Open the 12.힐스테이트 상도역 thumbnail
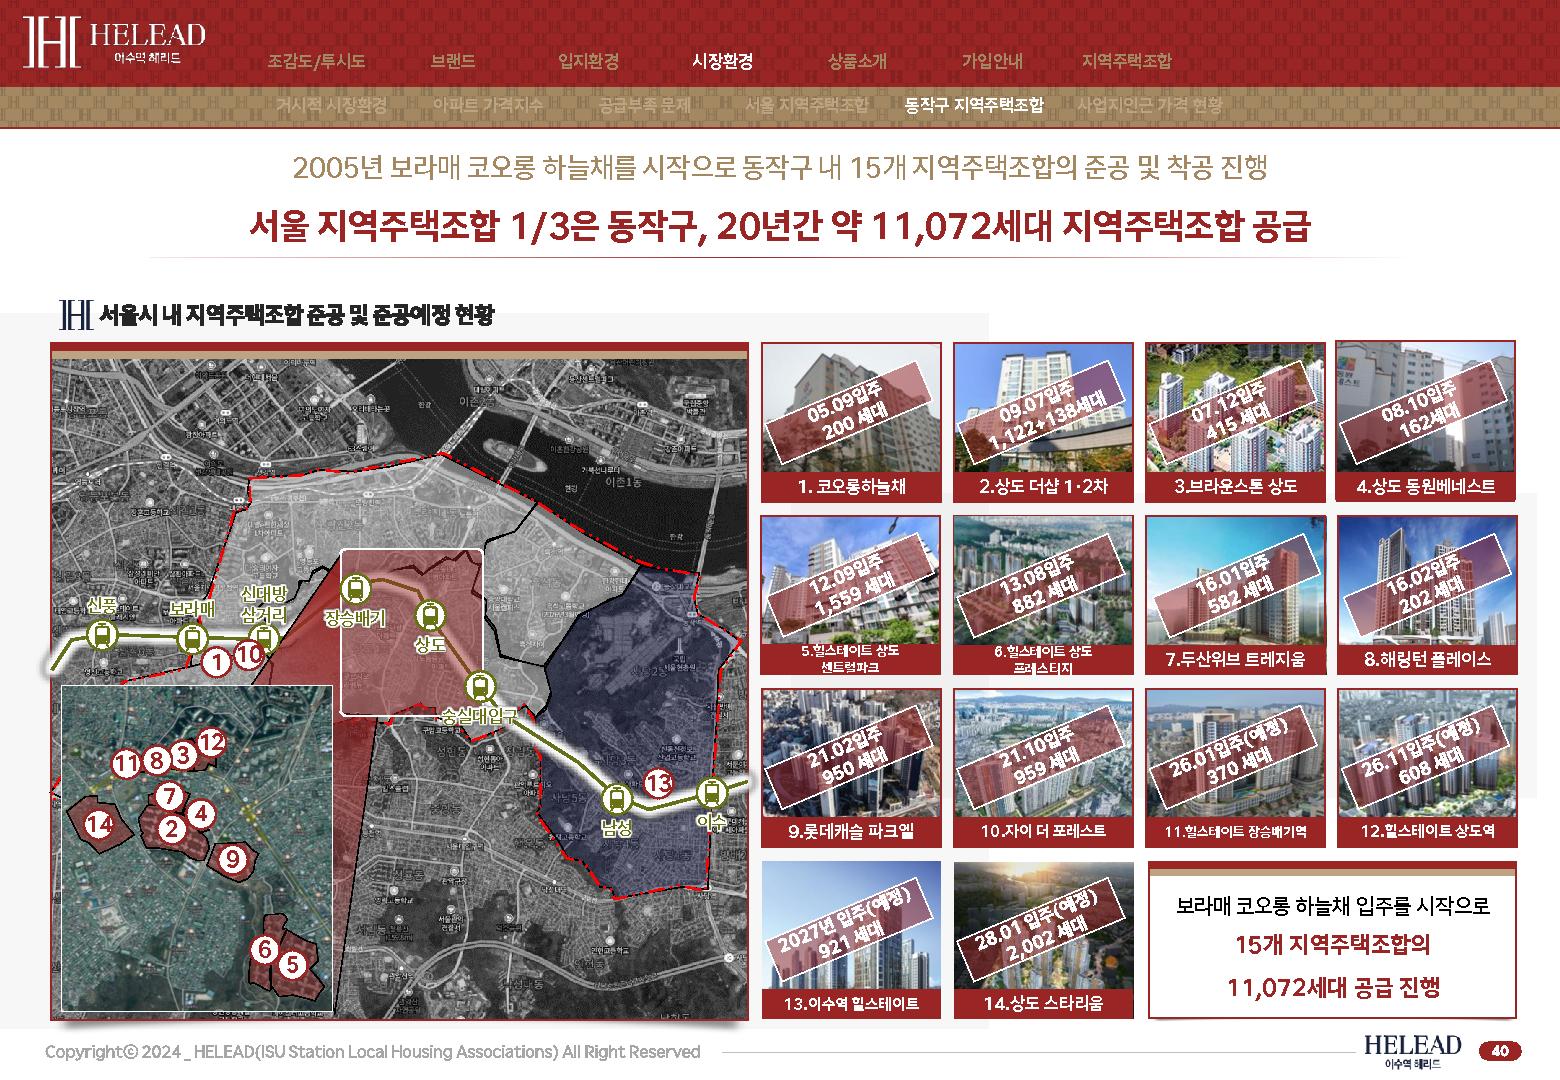The width and height of the screenshot is (1560, 1080). coord(1427,767)
